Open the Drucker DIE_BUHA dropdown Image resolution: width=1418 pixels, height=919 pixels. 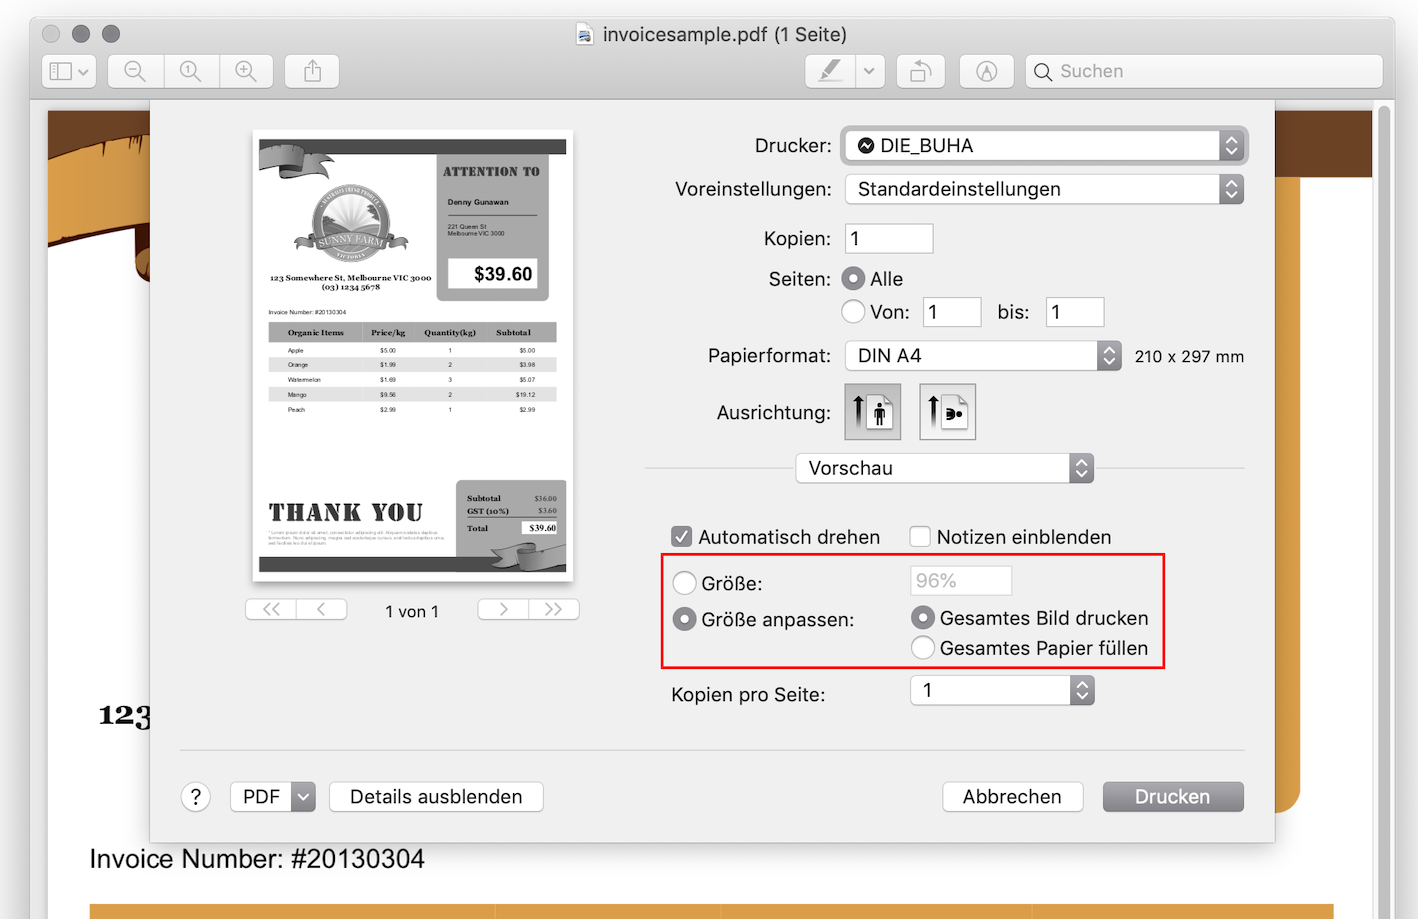coord(1044,146)
